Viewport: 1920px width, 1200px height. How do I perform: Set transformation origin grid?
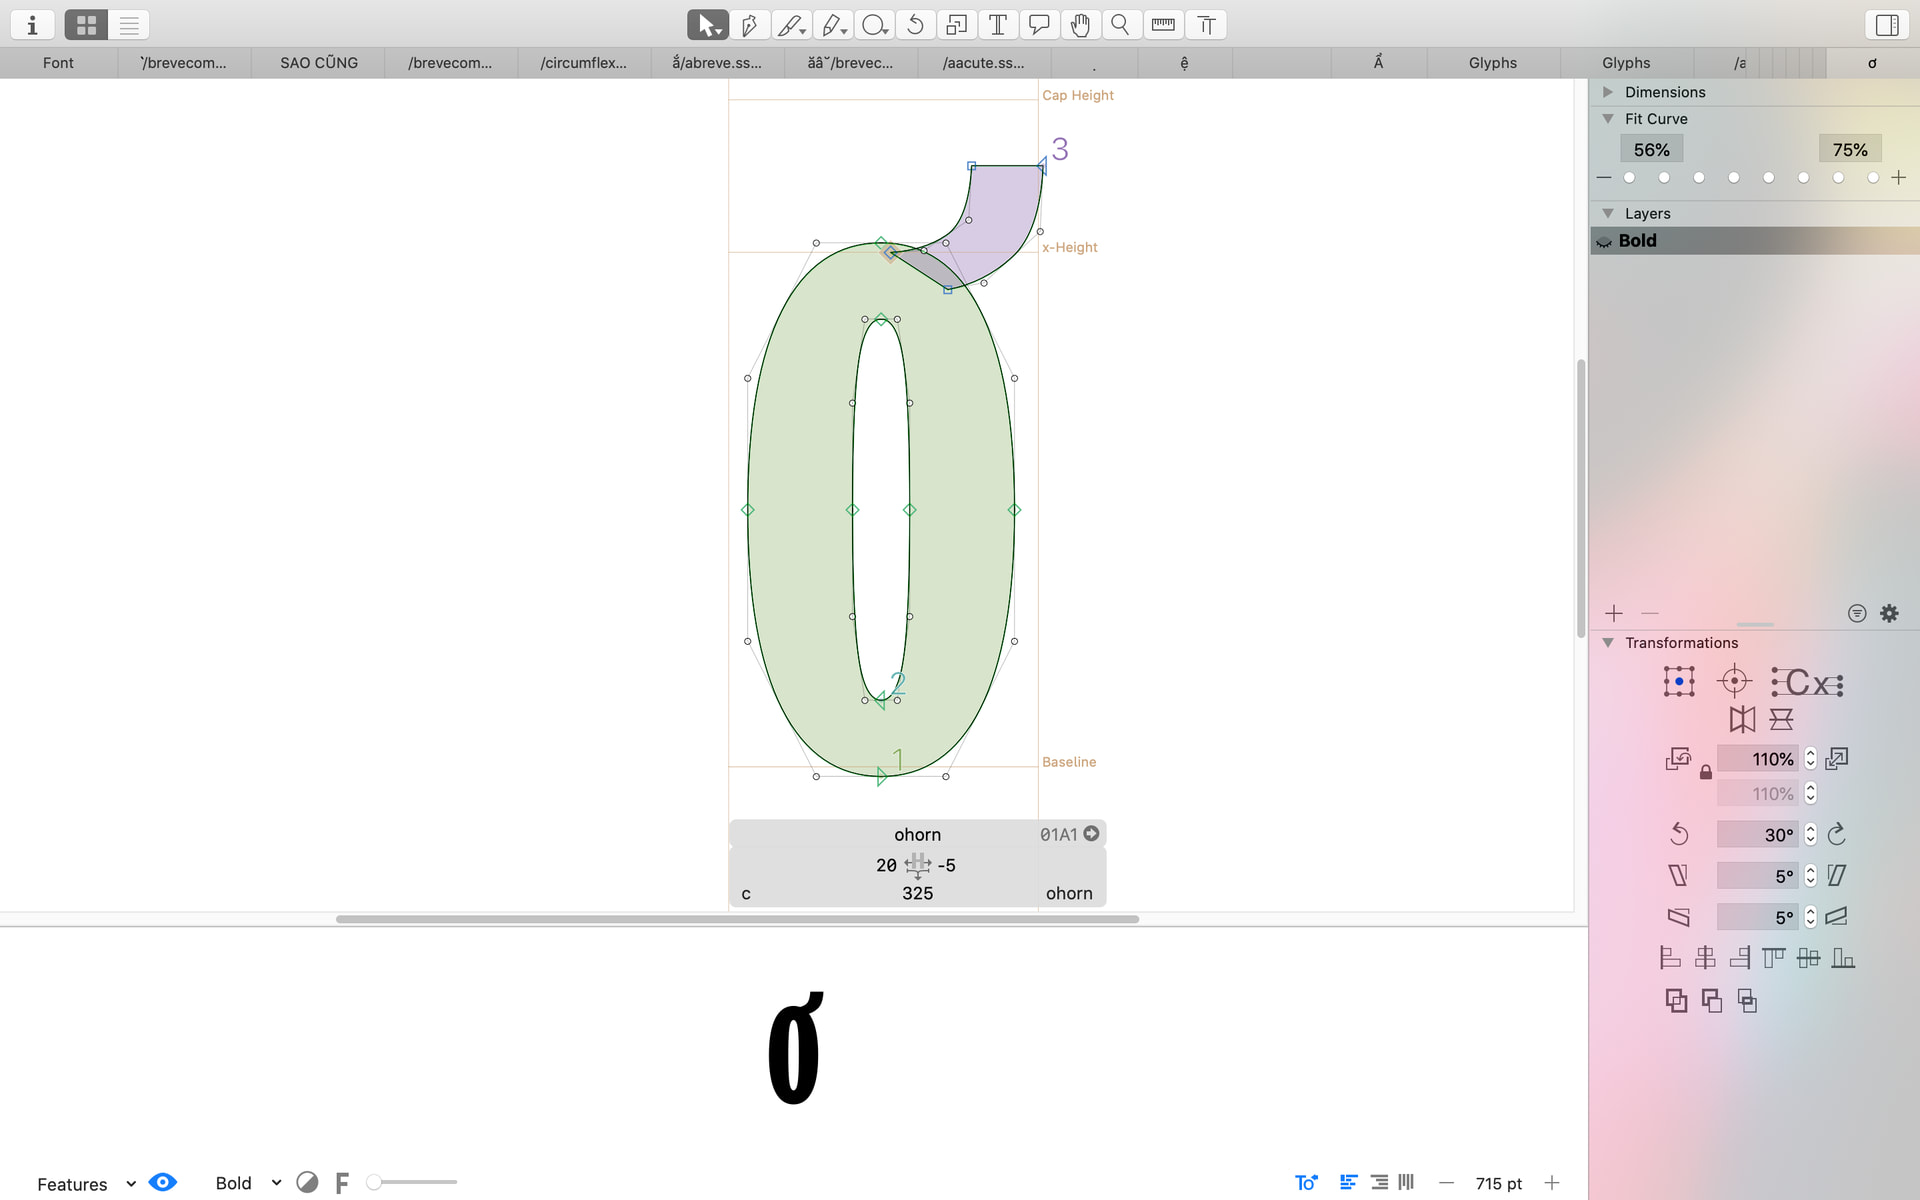coord(1679,682)
